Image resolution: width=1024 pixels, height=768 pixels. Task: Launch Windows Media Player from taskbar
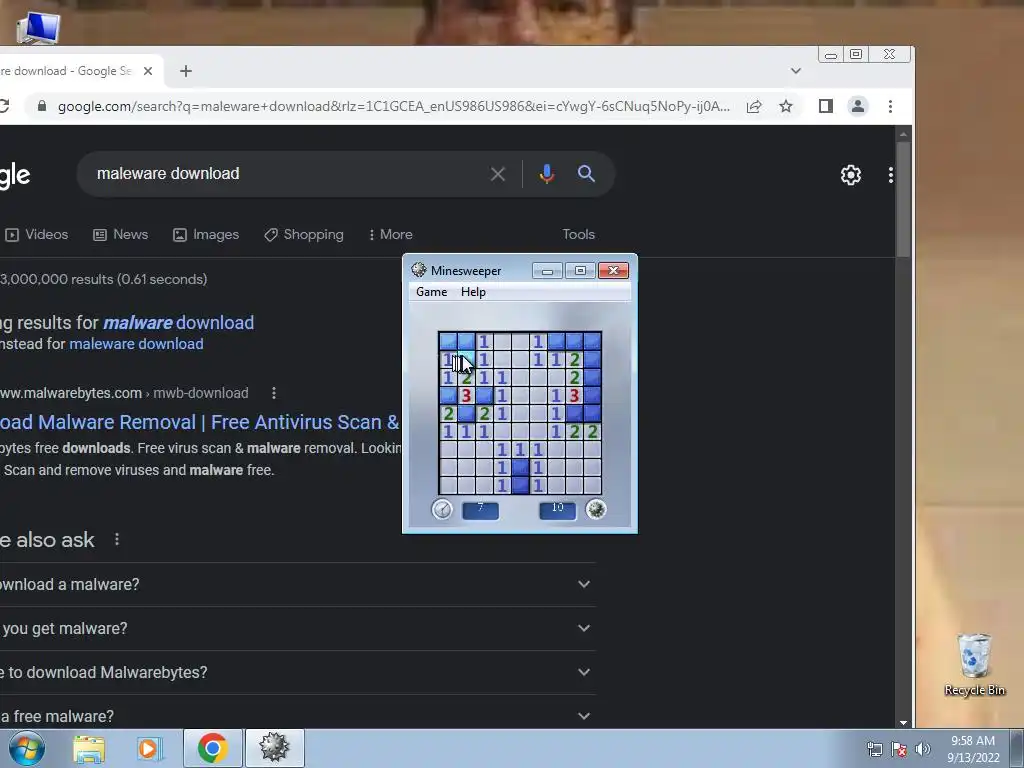(x=150, y=749)
